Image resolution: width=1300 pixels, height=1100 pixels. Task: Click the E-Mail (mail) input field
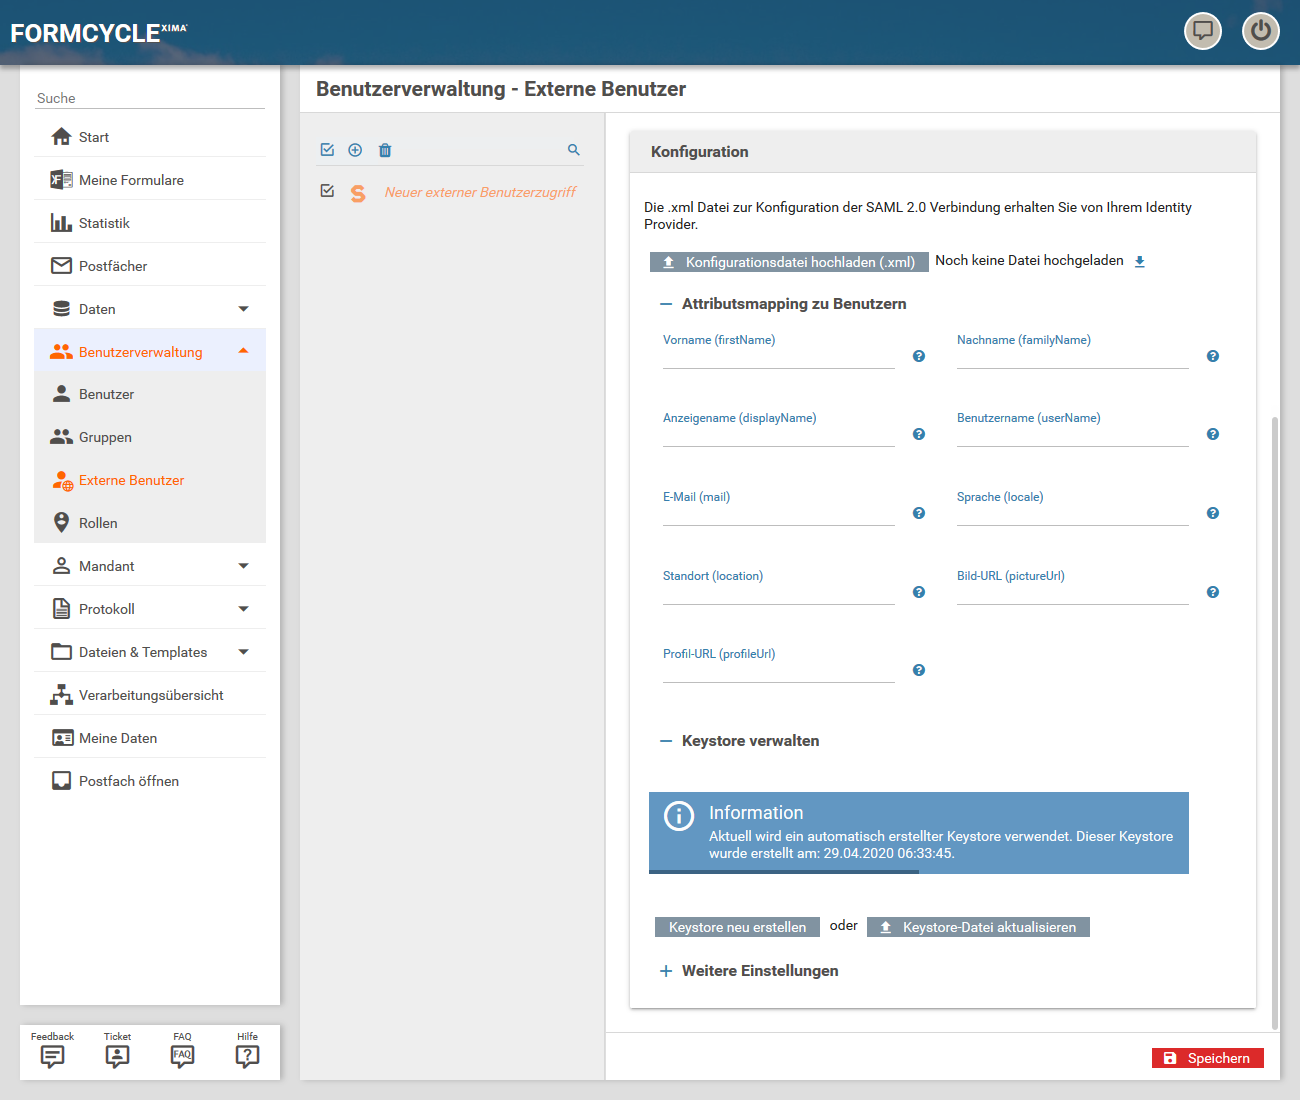[778, 514]
